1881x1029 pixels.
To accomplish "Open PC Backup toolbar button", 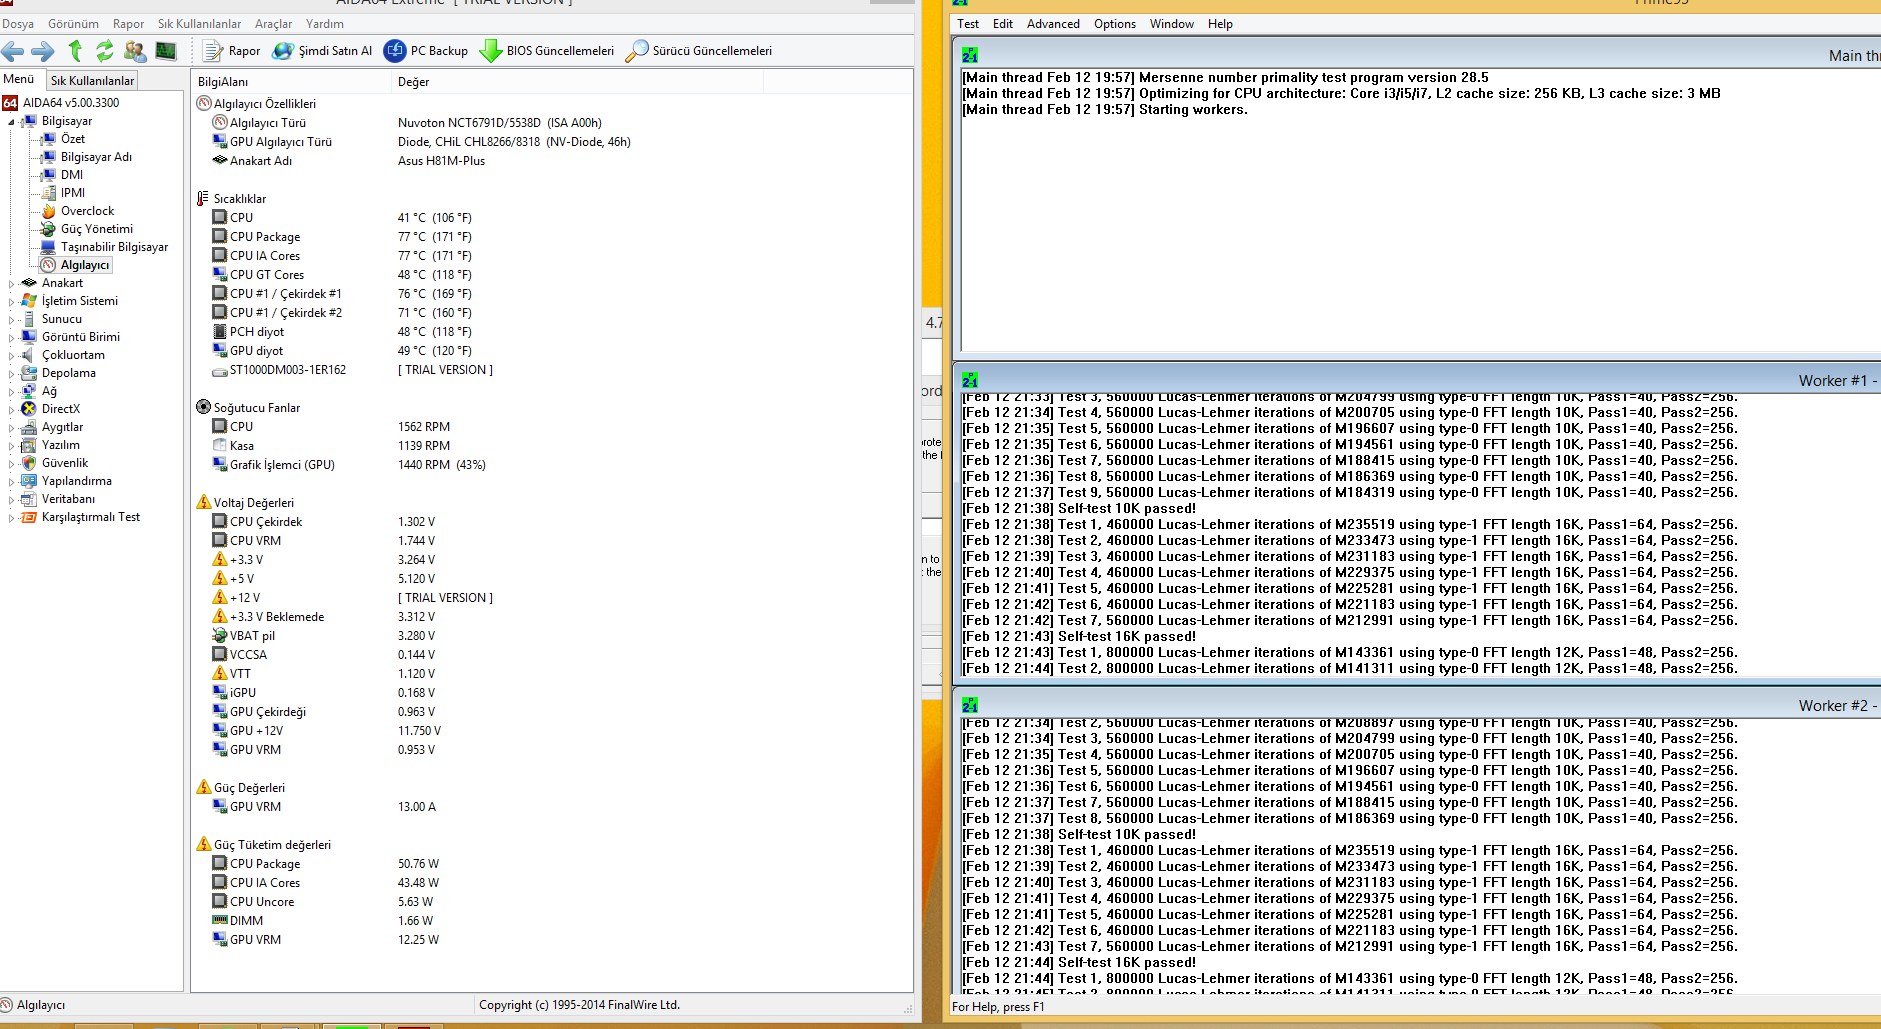I will 426,51.
